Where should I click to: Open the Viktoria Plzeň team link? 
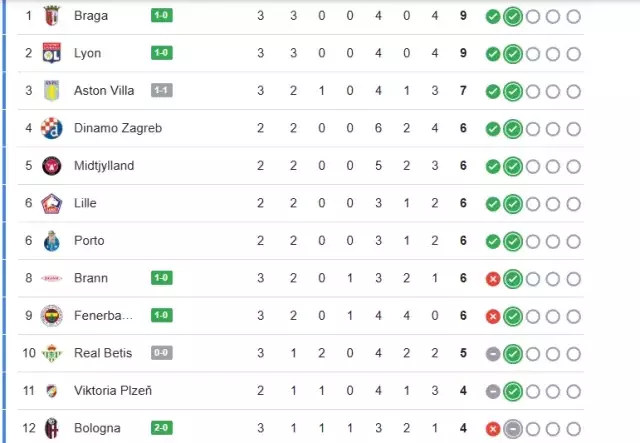coord(113,391)
